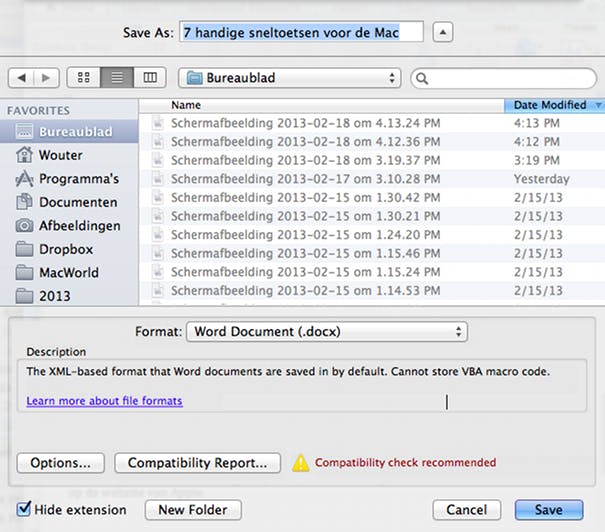This screenshot has height=532, width=605.
Task: Collapse the file browser with arrow button
Action: tap(443, 33)
